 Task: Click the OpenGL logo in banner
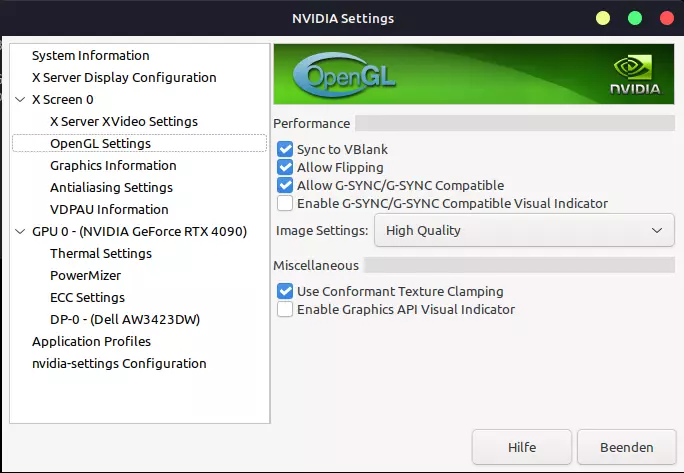tap(345, 75)
